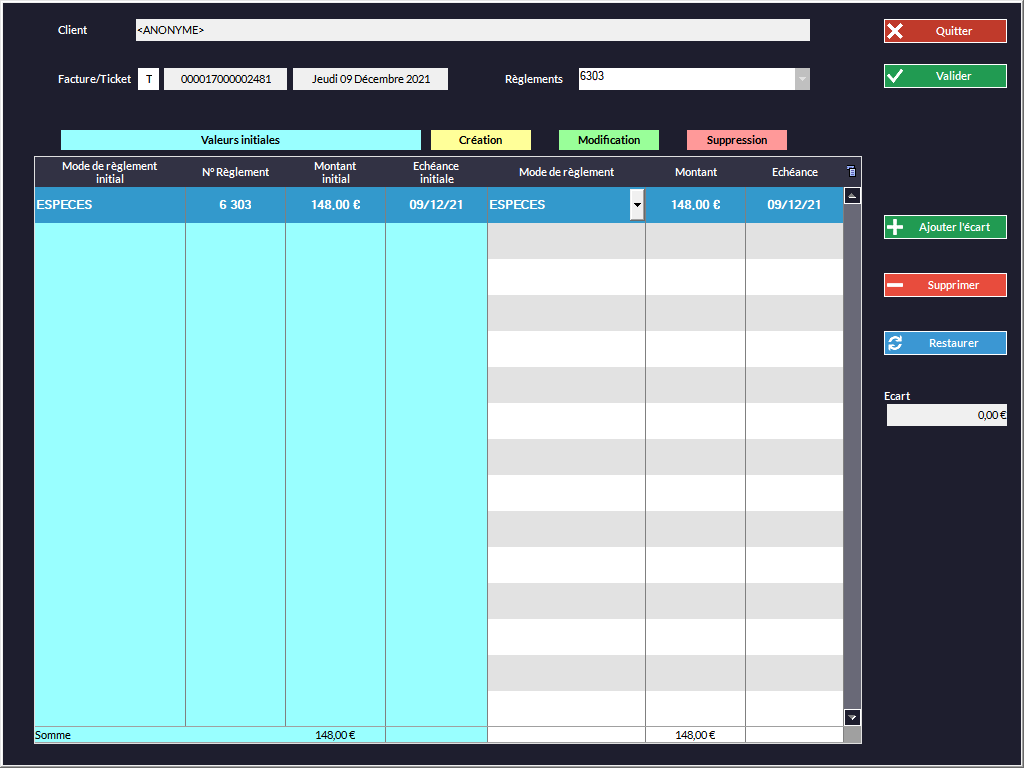
Task: Click the green Modification legend swatch
Action: (x=608, y=140)
